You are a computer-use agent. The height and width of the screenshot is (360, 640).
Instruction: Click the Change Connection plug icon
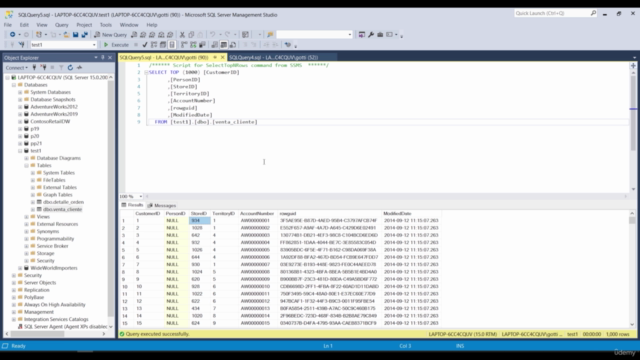point(21,45)
